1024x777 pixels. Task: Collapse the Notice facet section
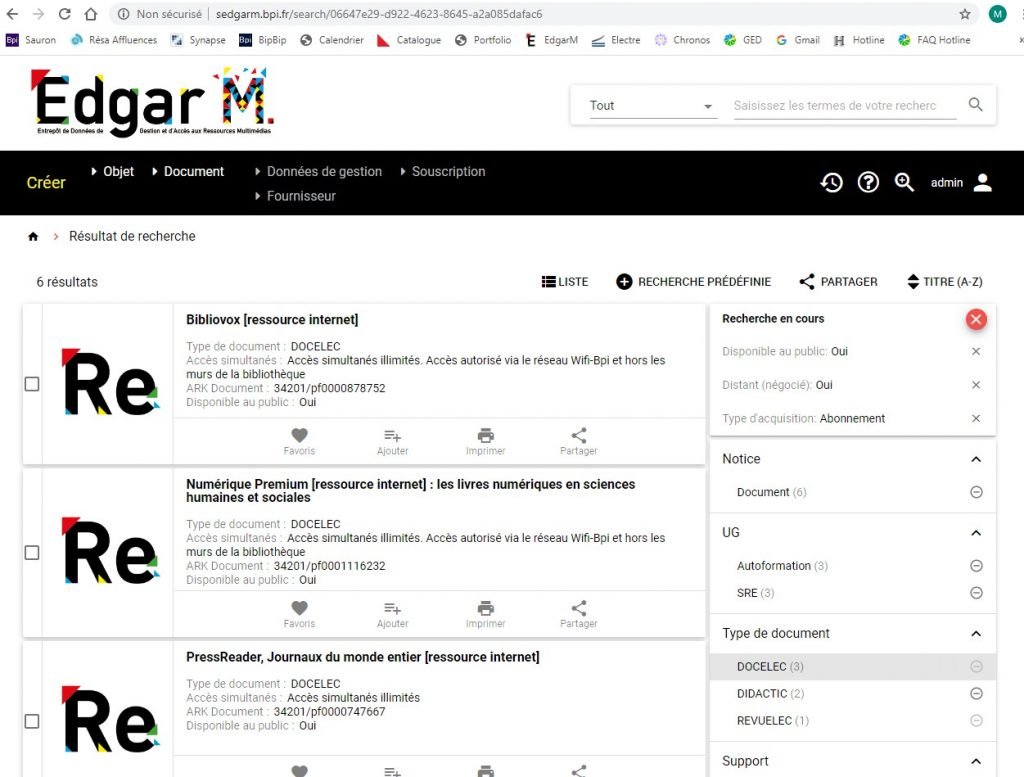tap(976, 459)
